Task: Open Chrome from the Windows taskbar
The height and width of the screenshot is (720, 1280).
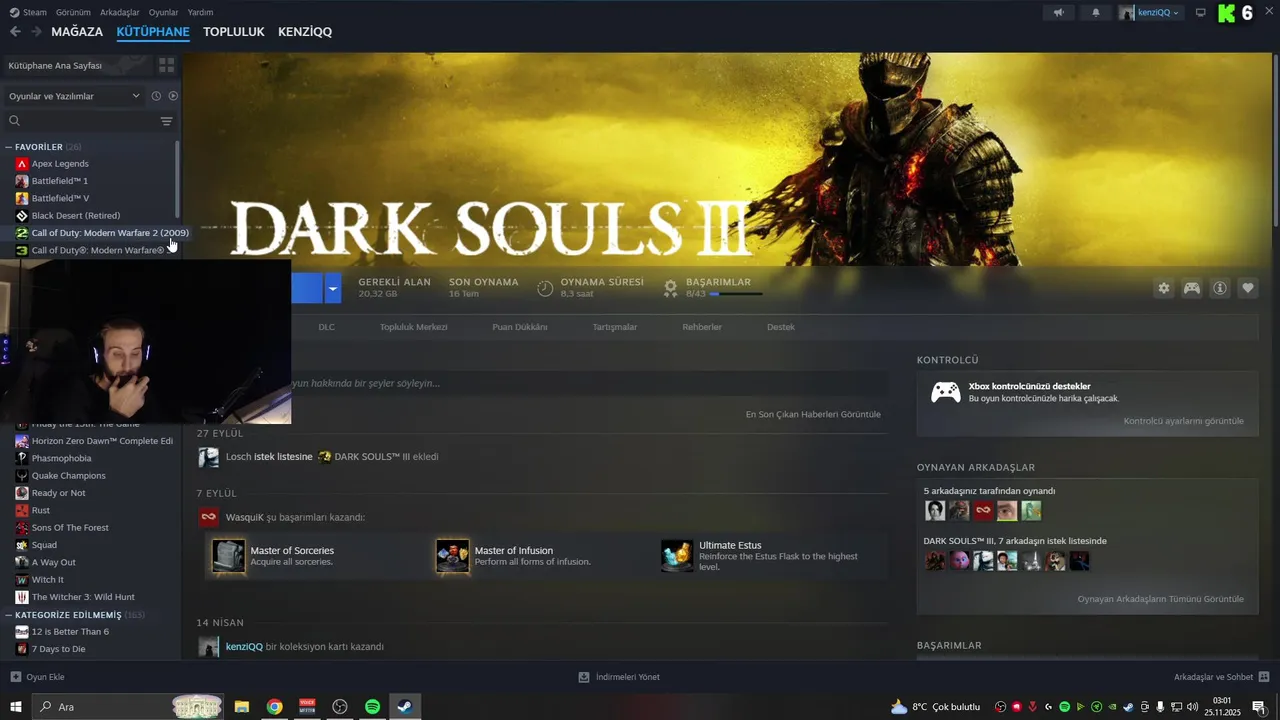Action: [x=274, y=707]
